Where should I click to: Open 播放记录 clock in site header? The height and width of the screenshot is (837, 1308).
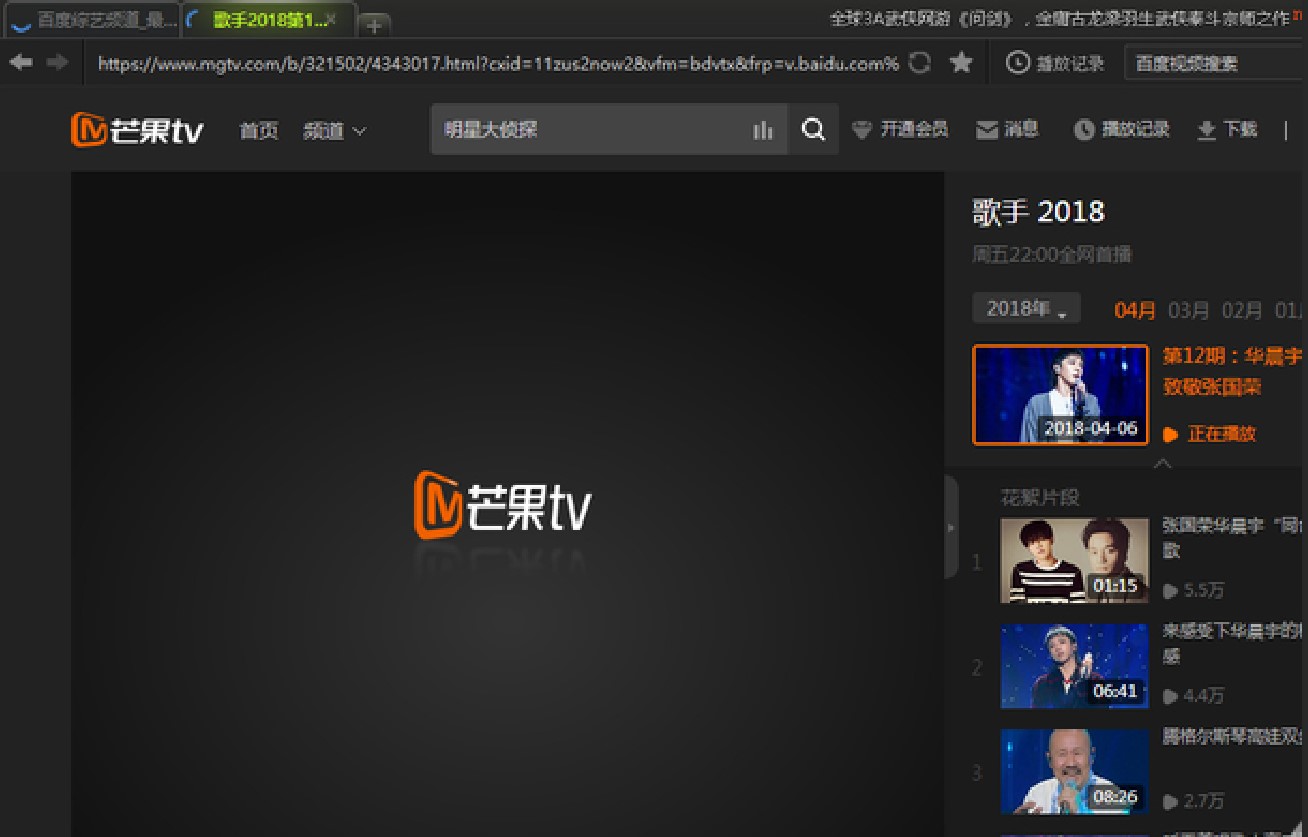1121,129
